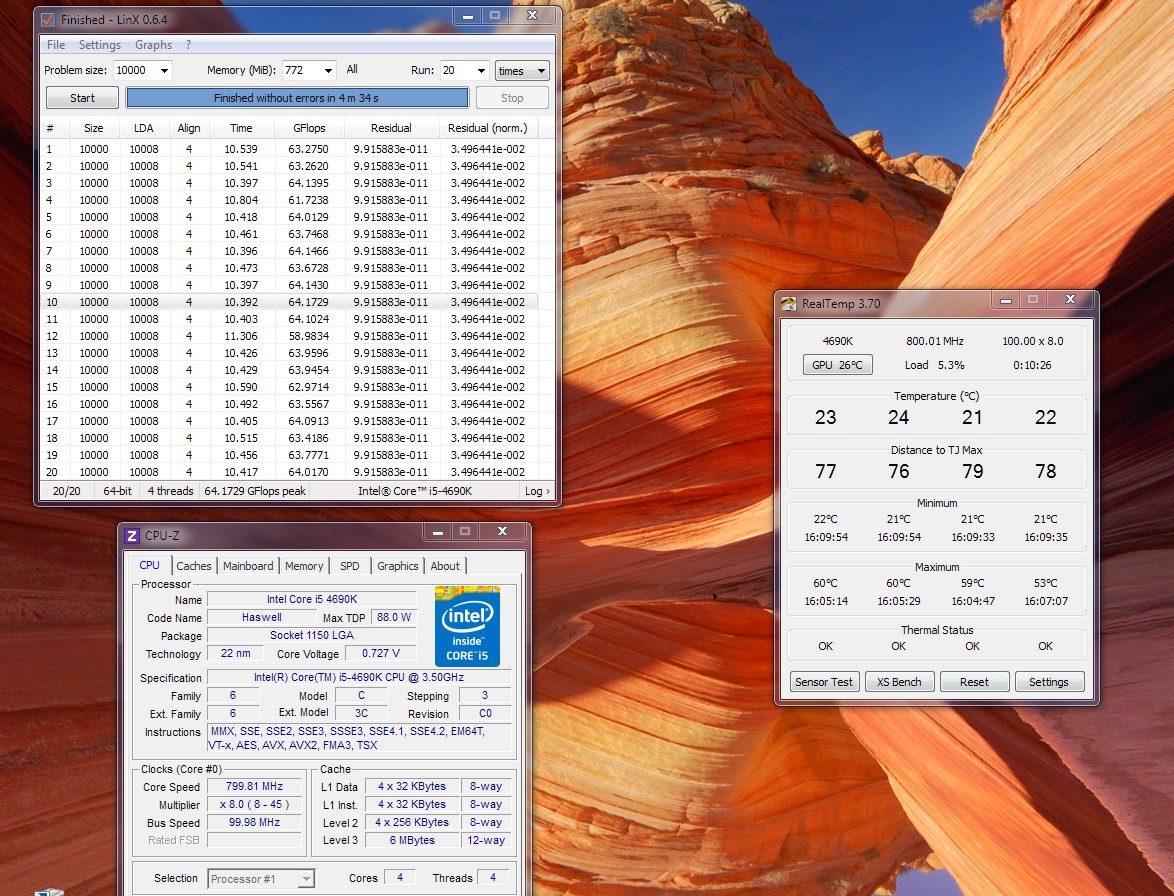Click the All memory link in LinX
This screenshot has width=1174, height=896.
(x=352, y=70)
